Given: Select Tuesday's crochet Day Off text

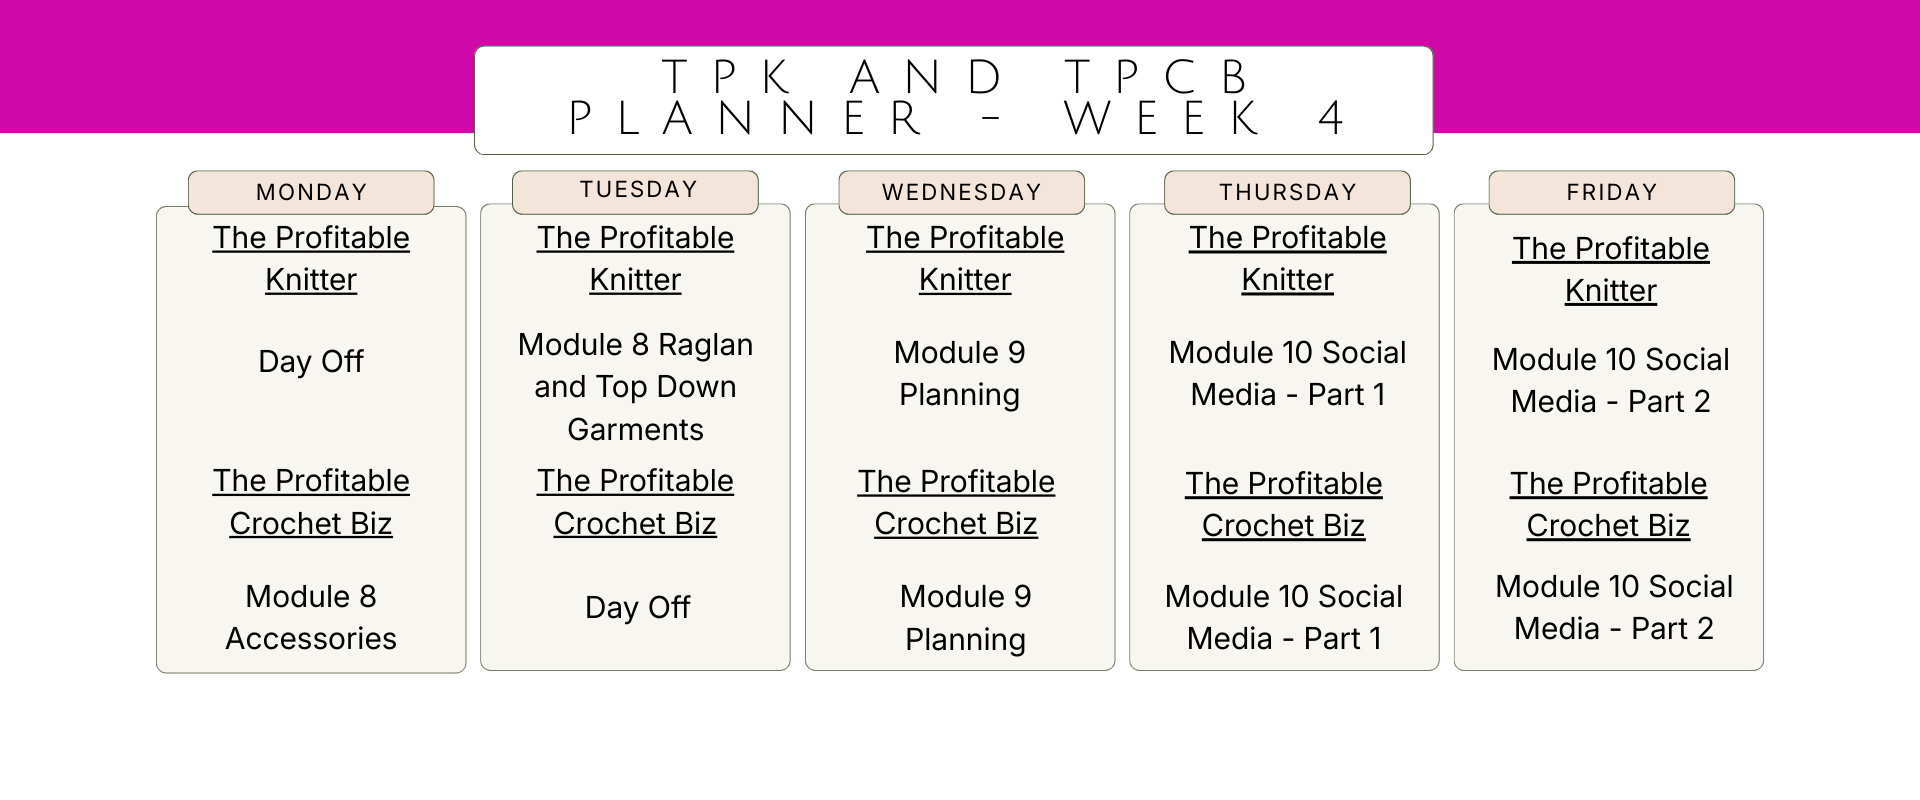Looking at the screenshot, I should (637, 607).
